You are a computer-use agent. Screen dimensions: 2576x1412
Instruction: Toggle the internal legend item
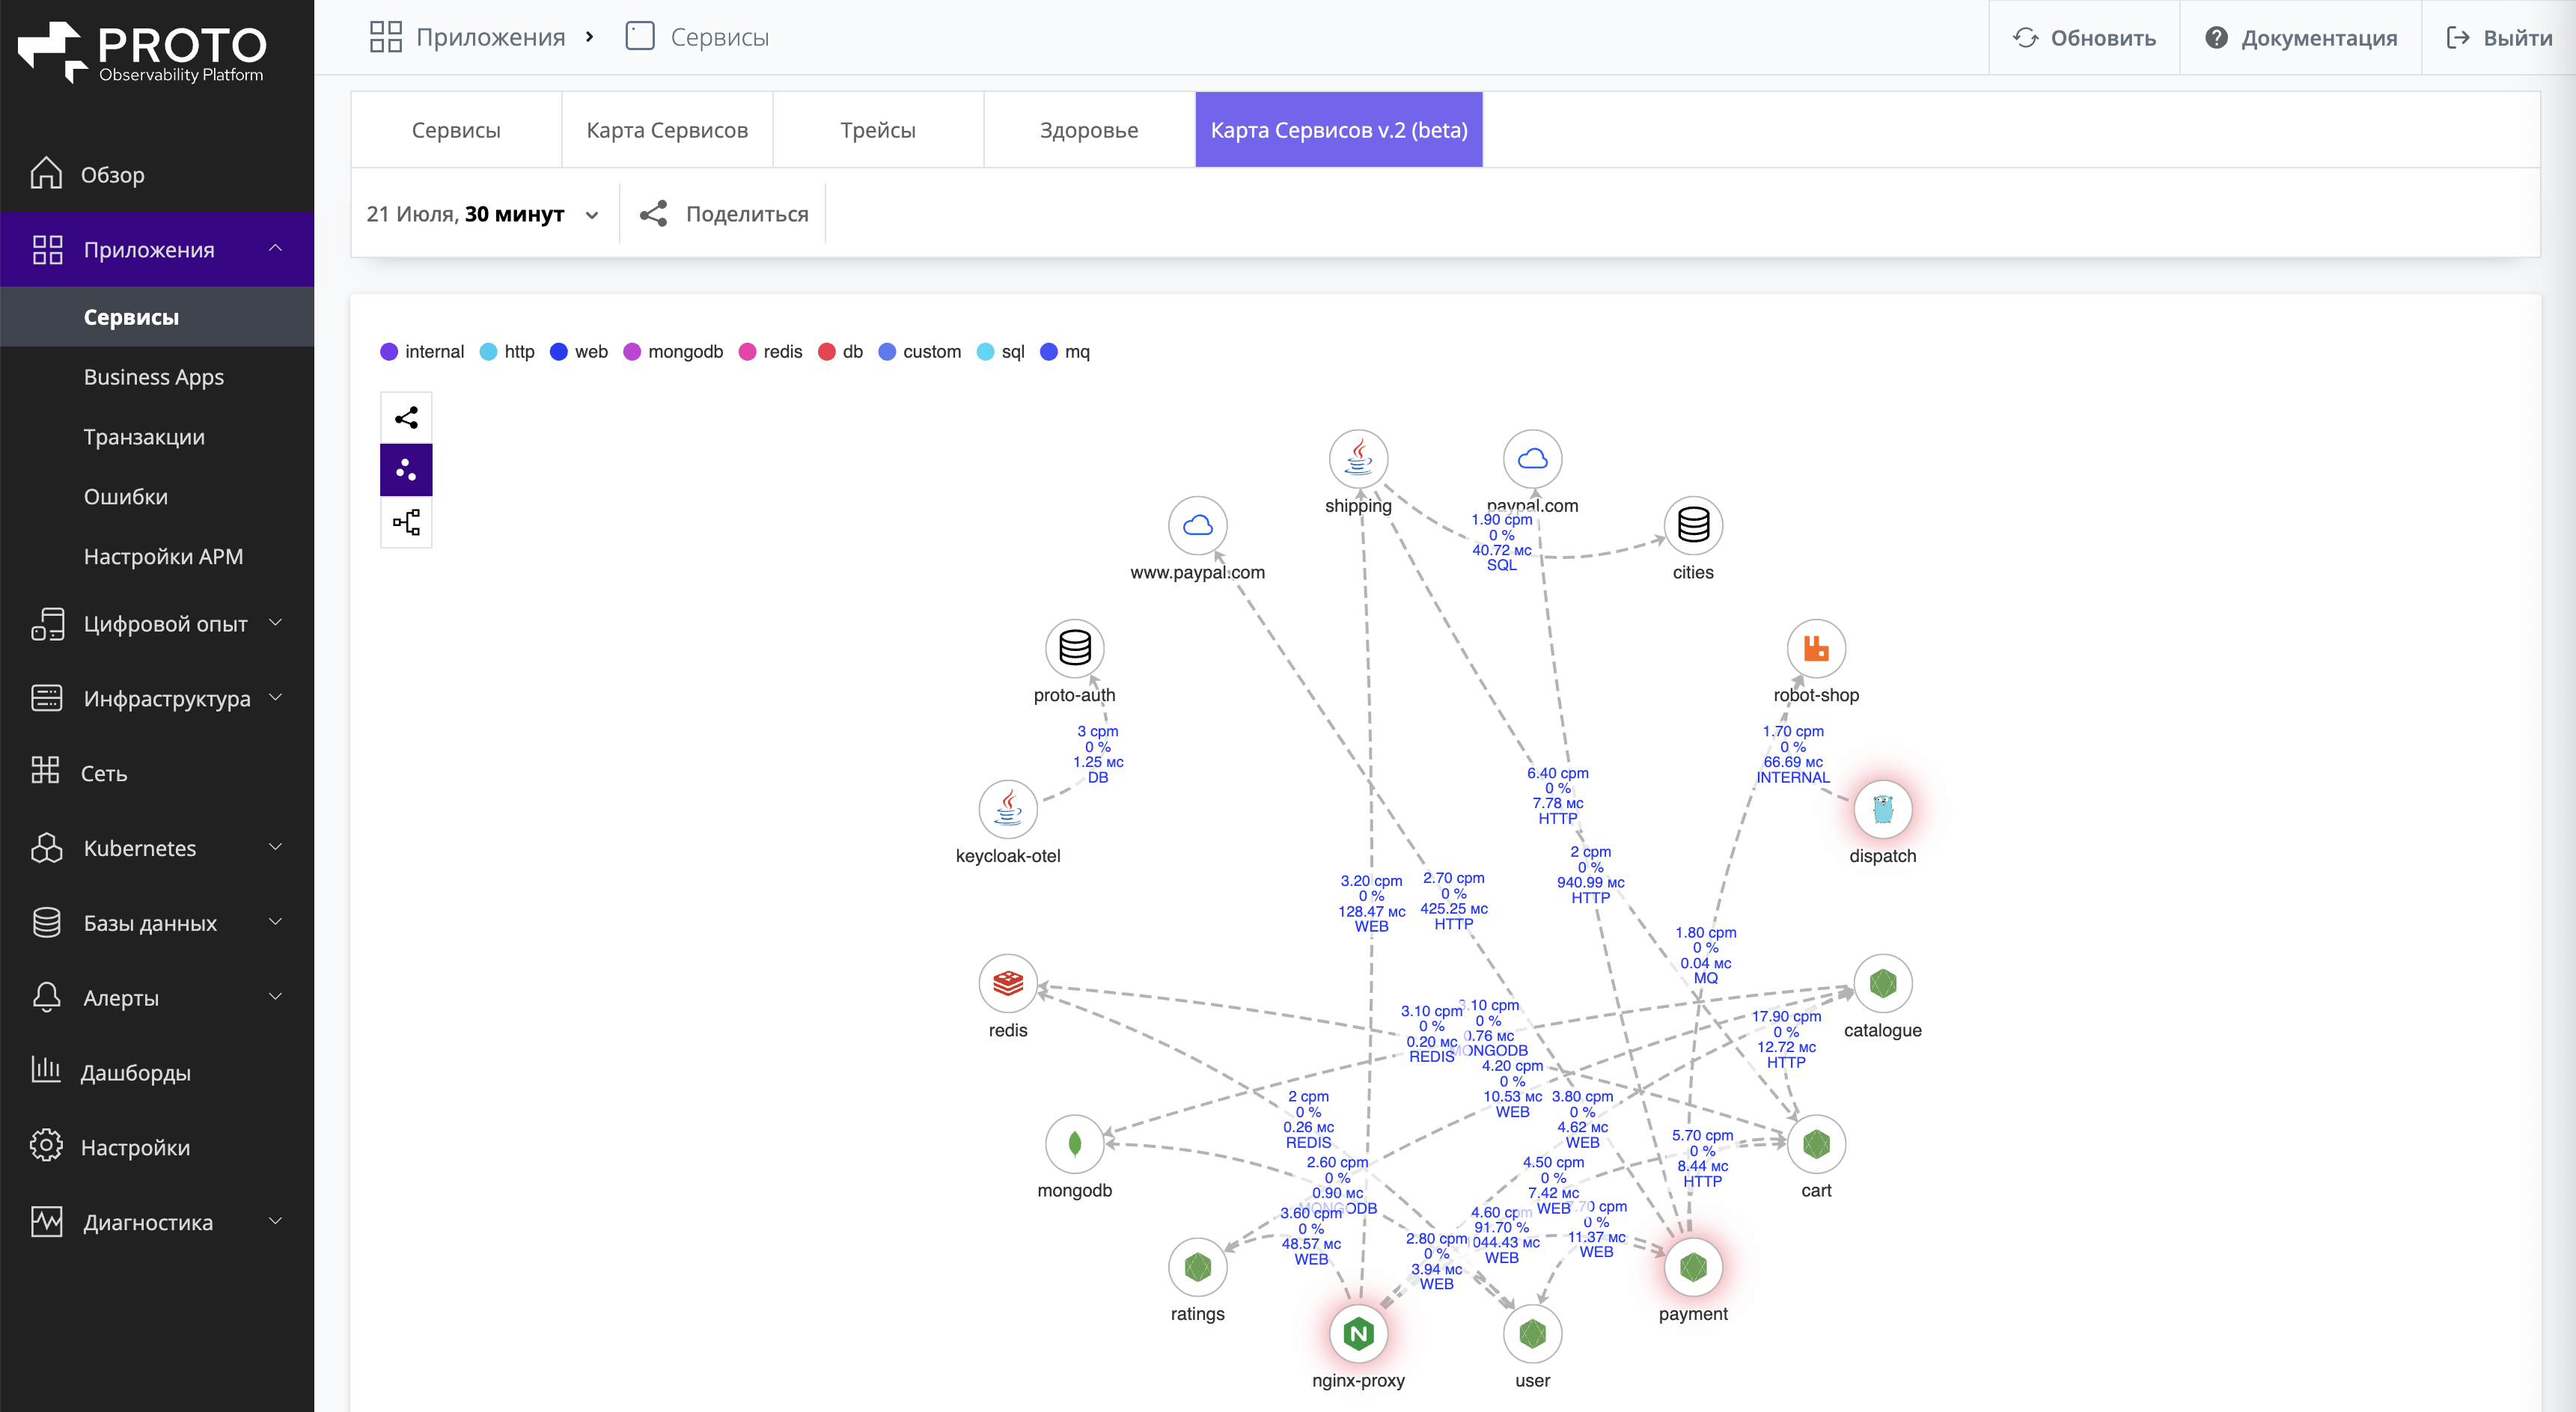click(x=422, y=352)
